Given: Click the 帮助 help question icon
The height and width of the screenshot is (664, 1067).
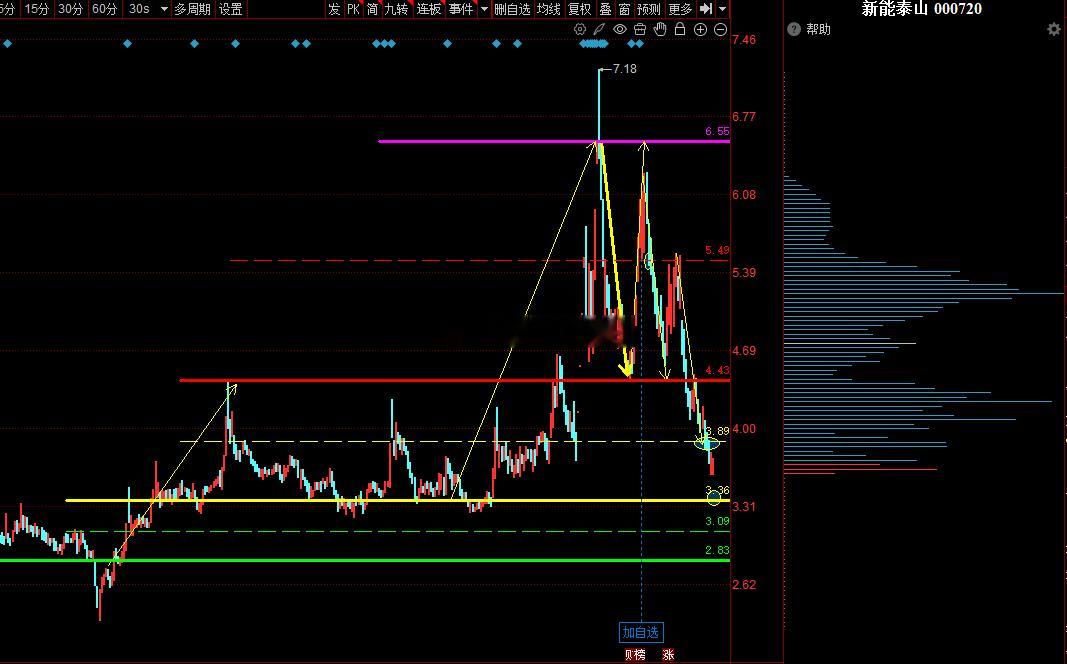Looking at the screenshot, I should [x=793, y=29].
